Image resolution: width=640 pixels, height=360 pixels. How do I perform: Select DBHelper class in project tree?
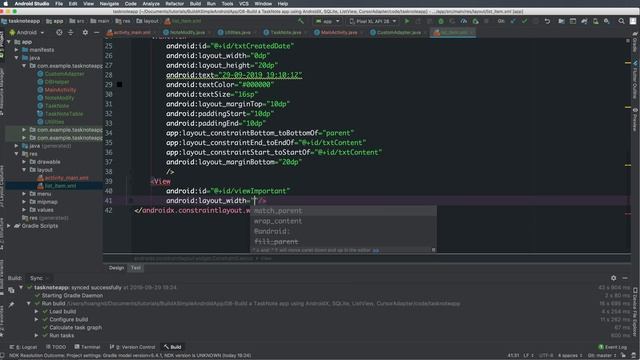[57, 82]
